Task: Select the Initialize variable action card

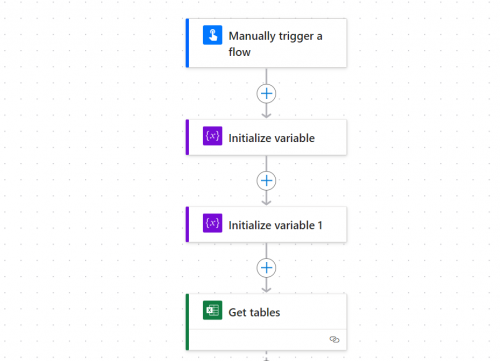Action: tap(266, 137)
